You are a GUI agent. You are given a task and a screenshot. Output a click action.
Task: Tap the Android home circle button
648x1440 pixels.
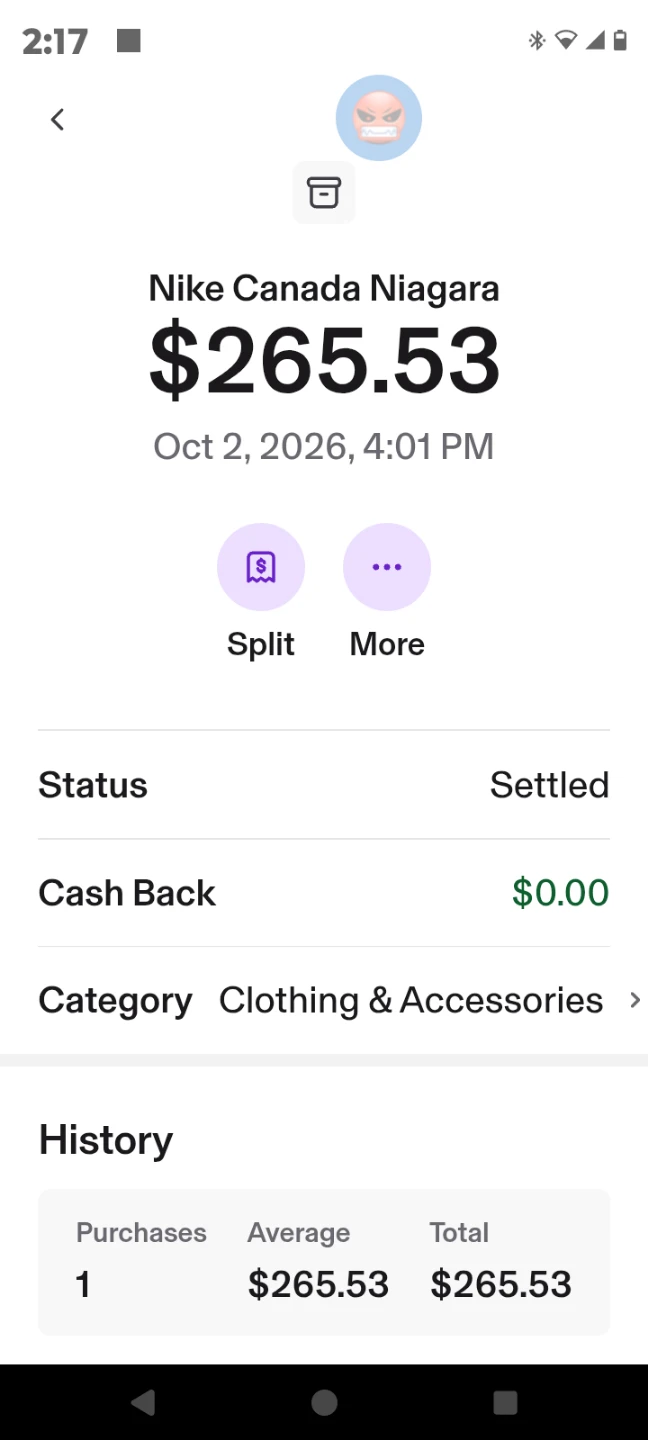point(324,1402)
